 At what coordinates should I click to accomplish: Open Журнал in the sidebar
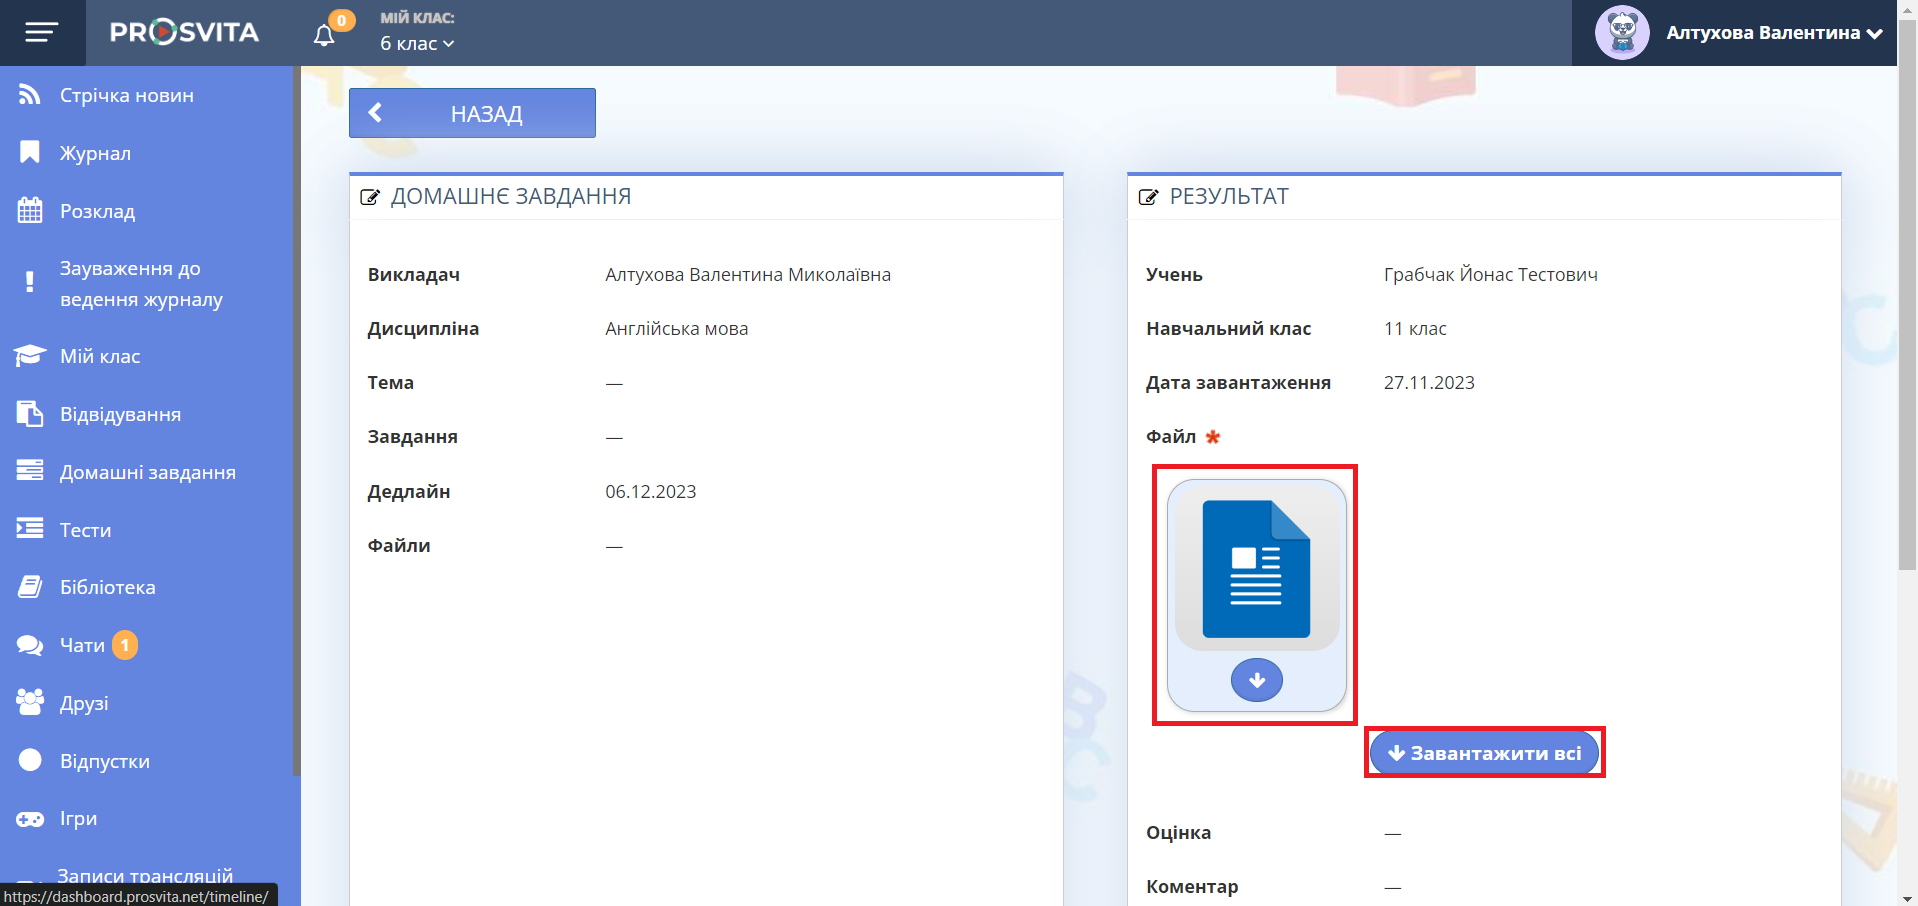pos(95,153)
